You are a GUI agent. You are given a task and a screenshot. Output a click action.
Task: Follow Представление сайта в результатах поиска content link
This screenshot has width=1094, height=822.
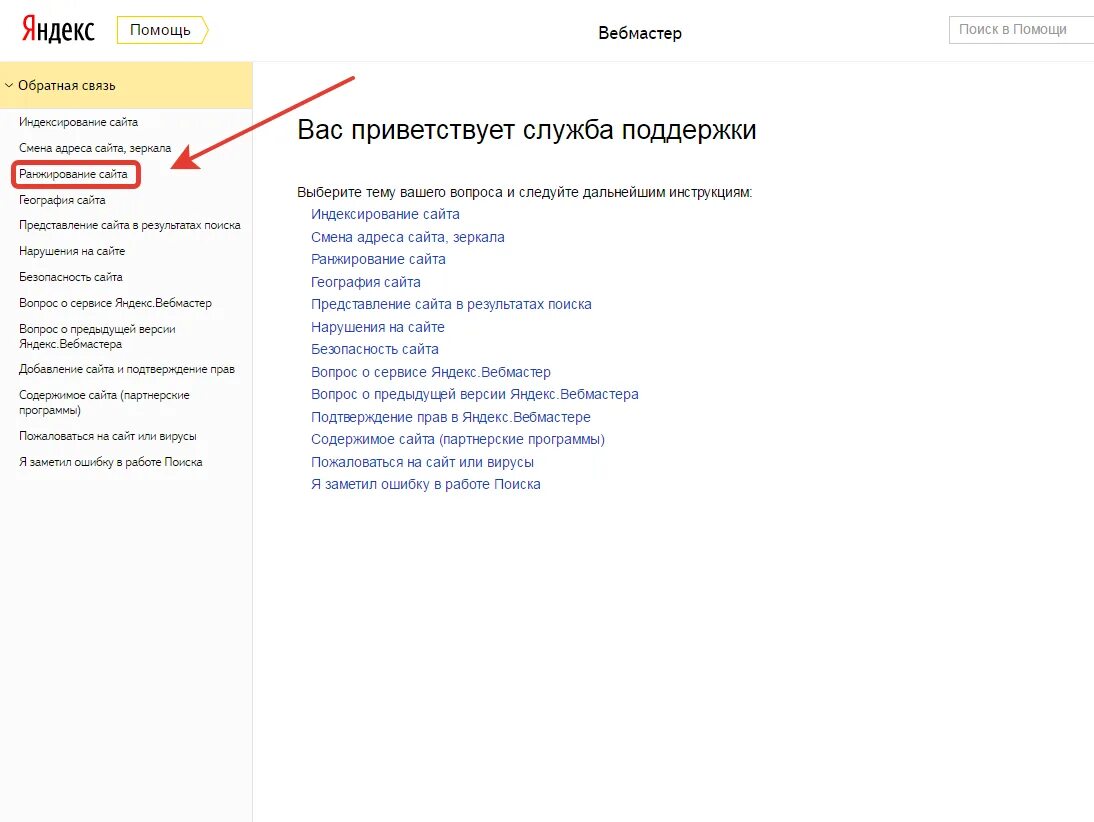coord(451,304)
